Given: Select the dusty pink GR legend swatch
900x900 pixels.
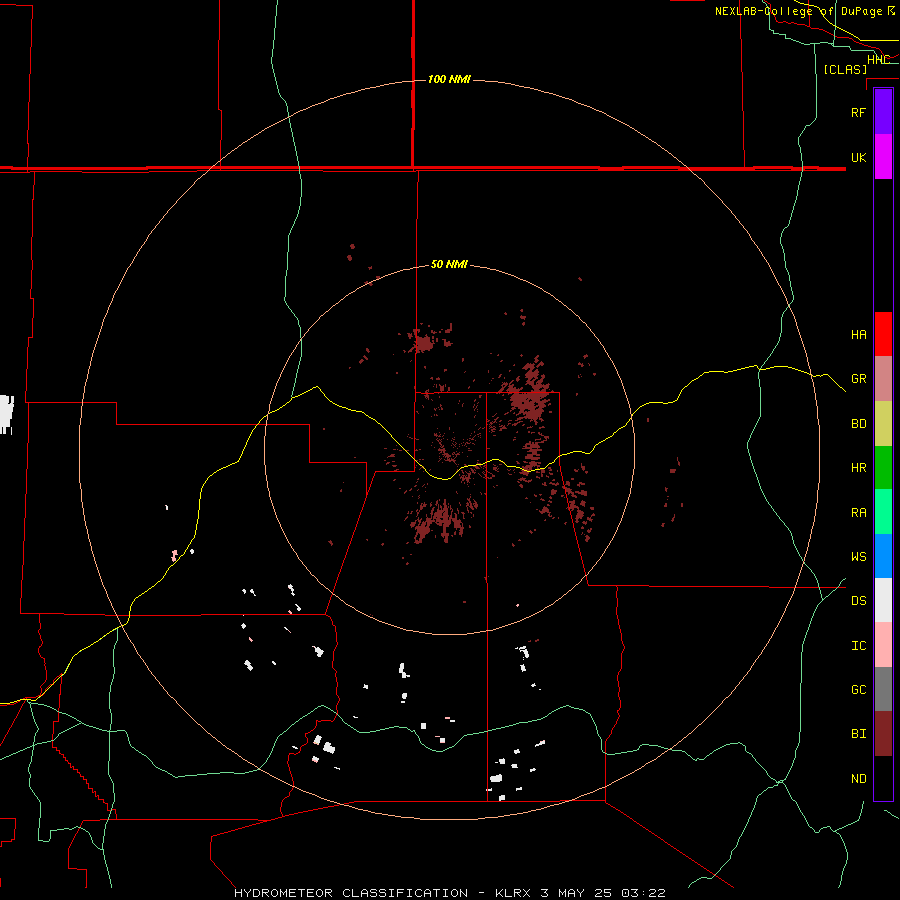Looking at the screenshot, I should 883,379.
